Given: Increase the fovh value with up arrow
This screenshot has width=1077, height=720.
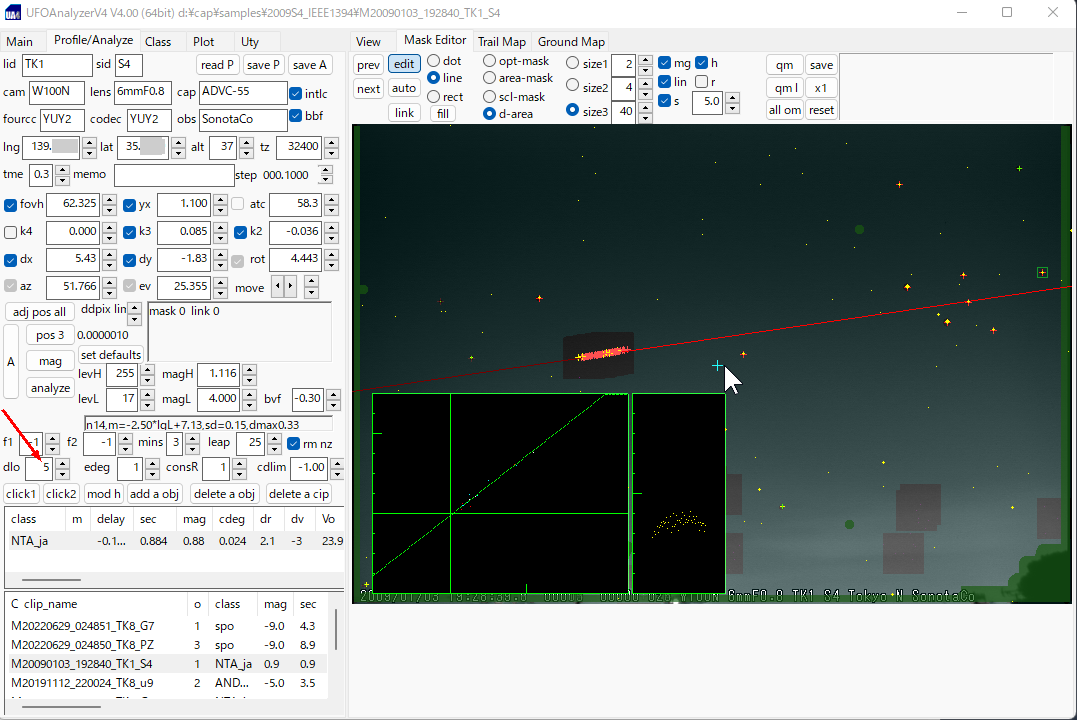Looking at the screenshot, I should click(109, 199).
